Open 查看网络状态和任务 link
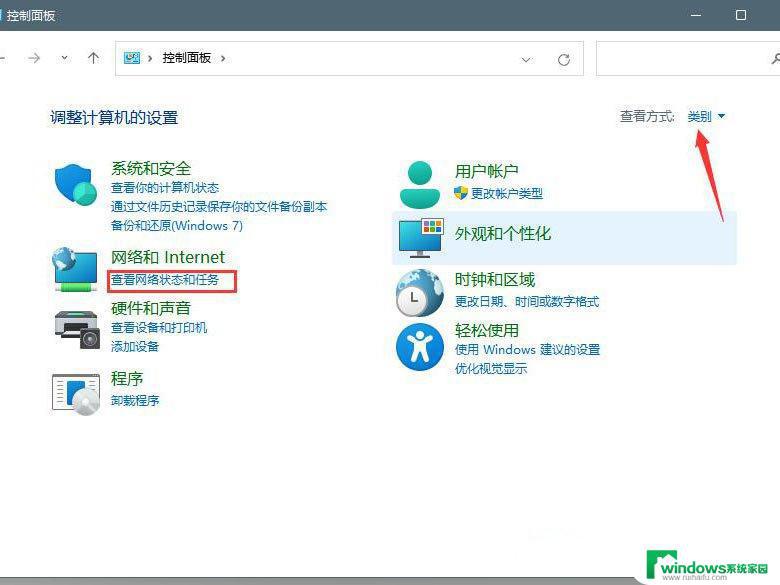The image size is (780, 585). point(165,280)
